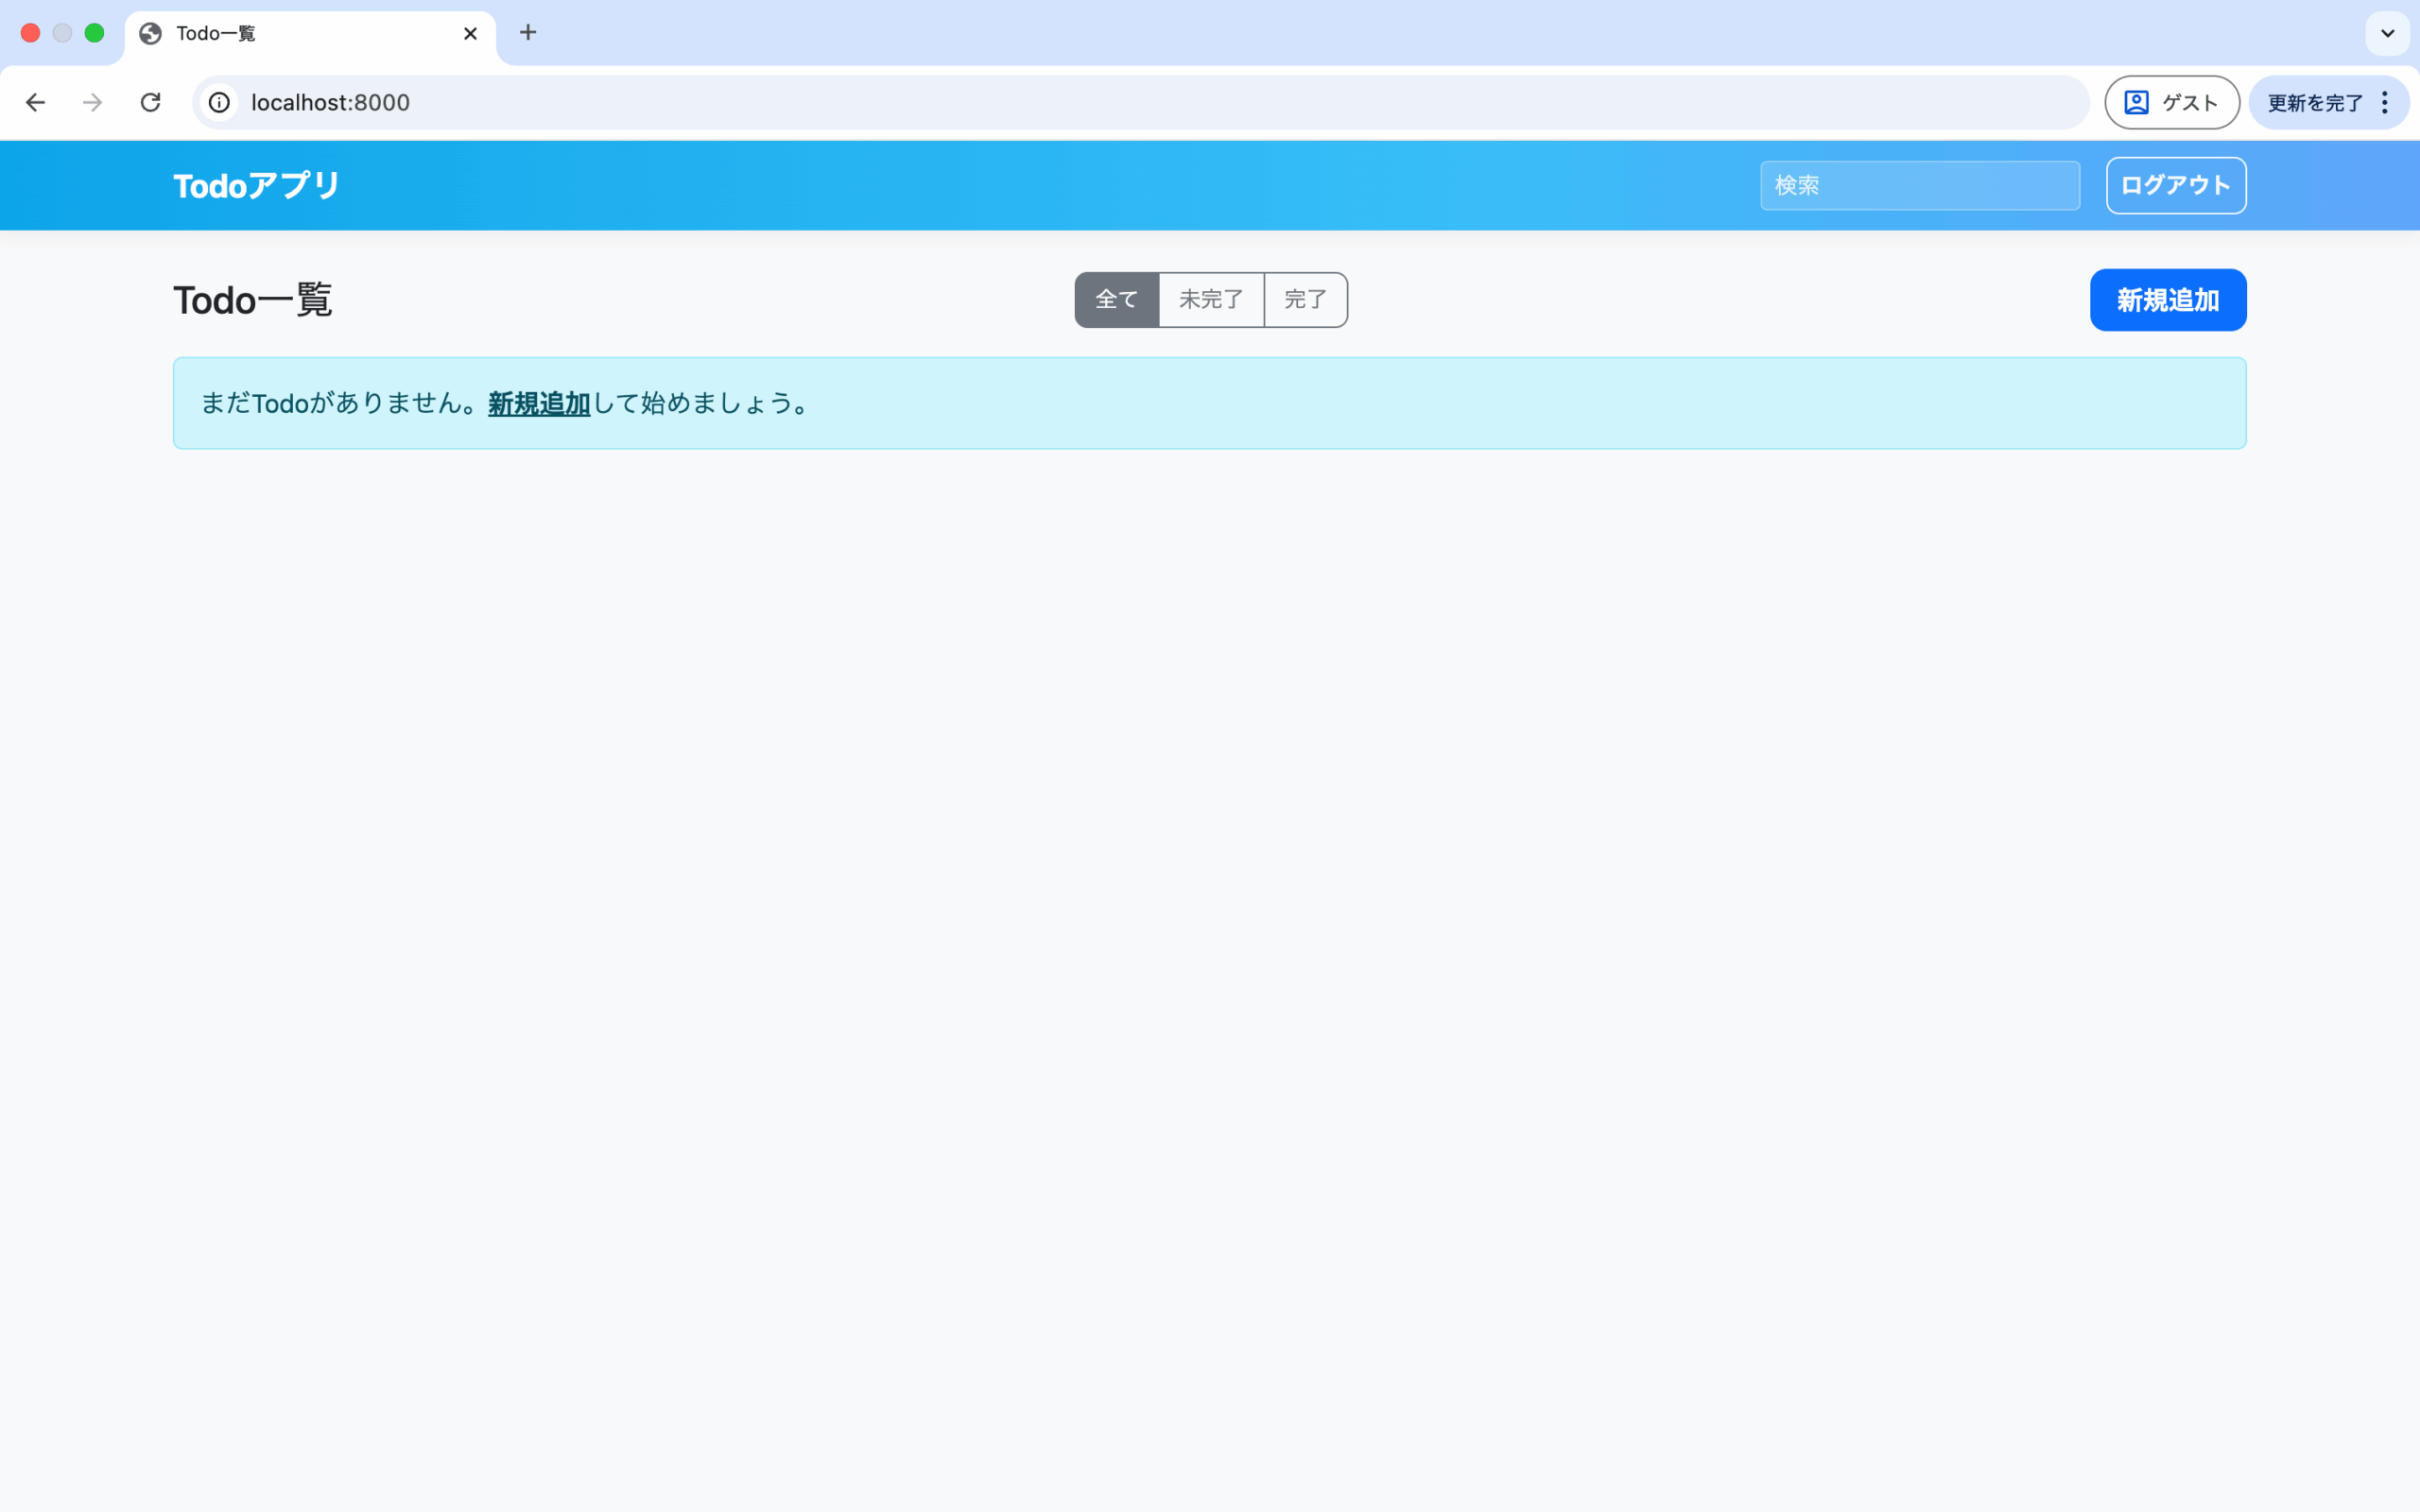Click the Todoアプリ brand title

[x=256, y=185]
